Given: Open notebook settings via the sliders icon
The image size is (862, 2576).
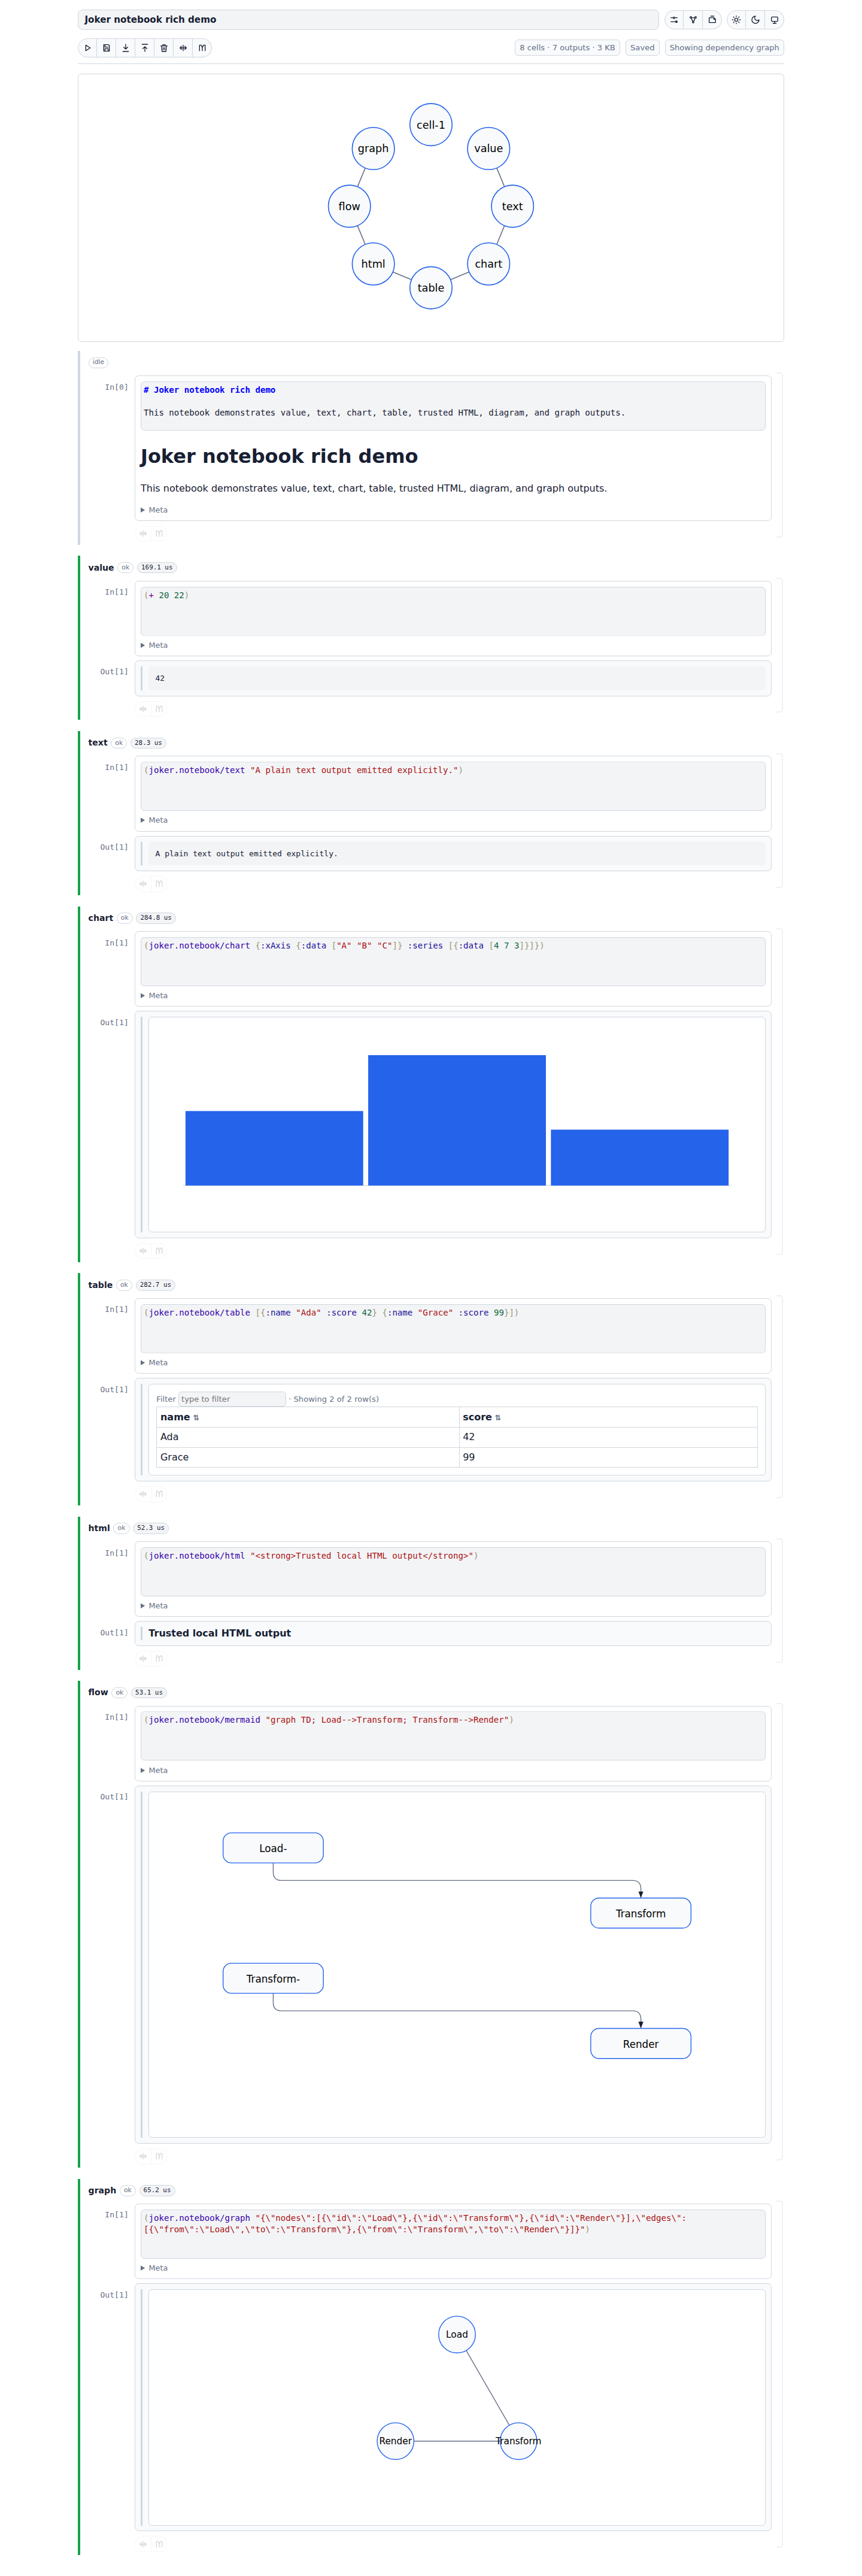Looking at the screenshot, I should [x=674, y=20].
